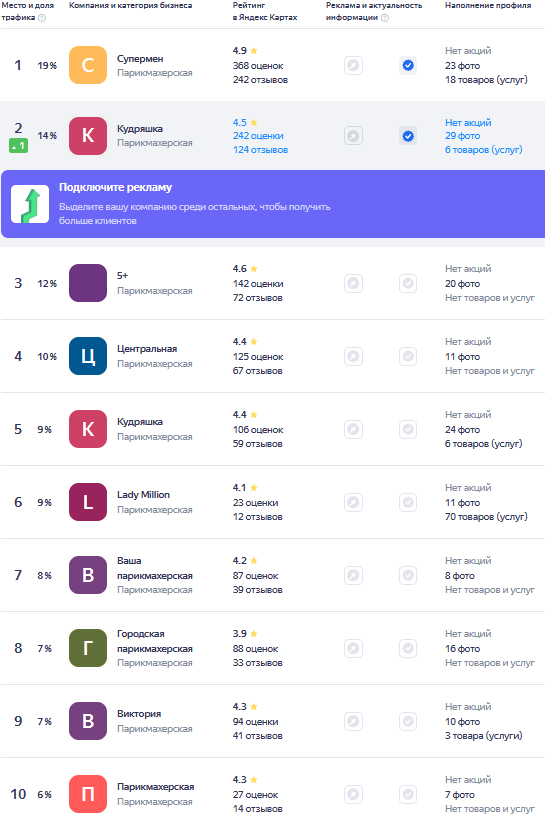Click the green position change badge
This screenshot has height=825, width=545.
[18, 146]
